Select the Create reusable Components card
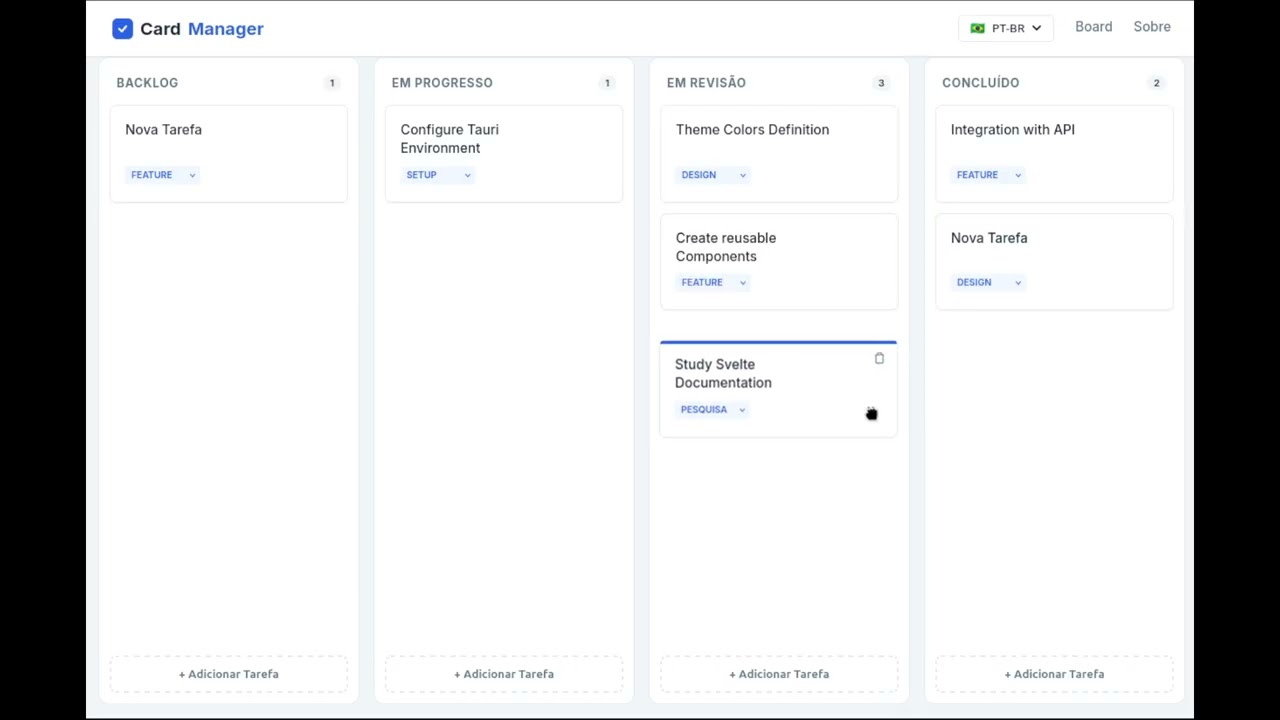 pos(779,248)
